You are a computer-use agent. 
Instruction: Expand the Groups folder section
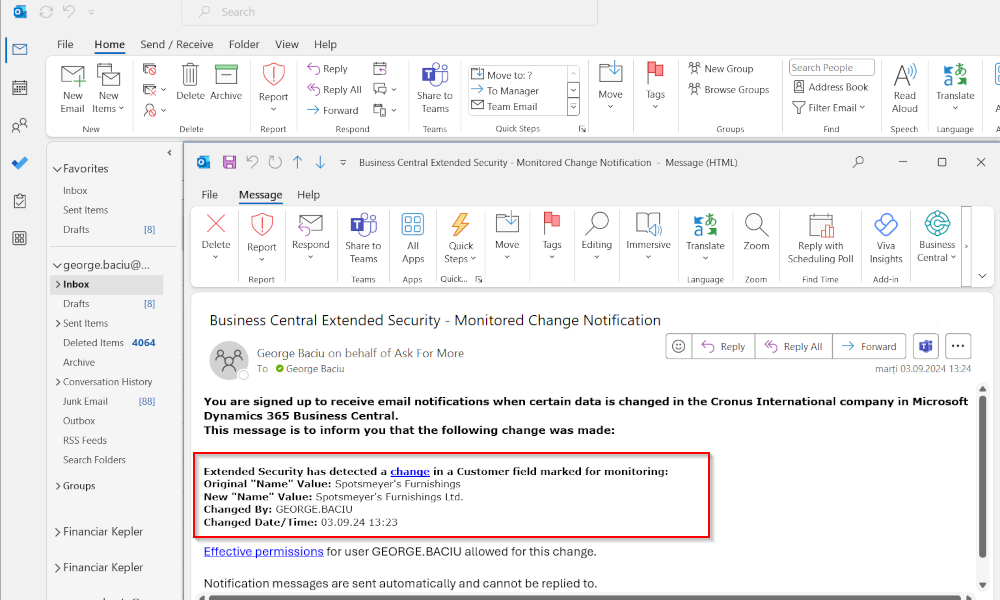(58, 486)
